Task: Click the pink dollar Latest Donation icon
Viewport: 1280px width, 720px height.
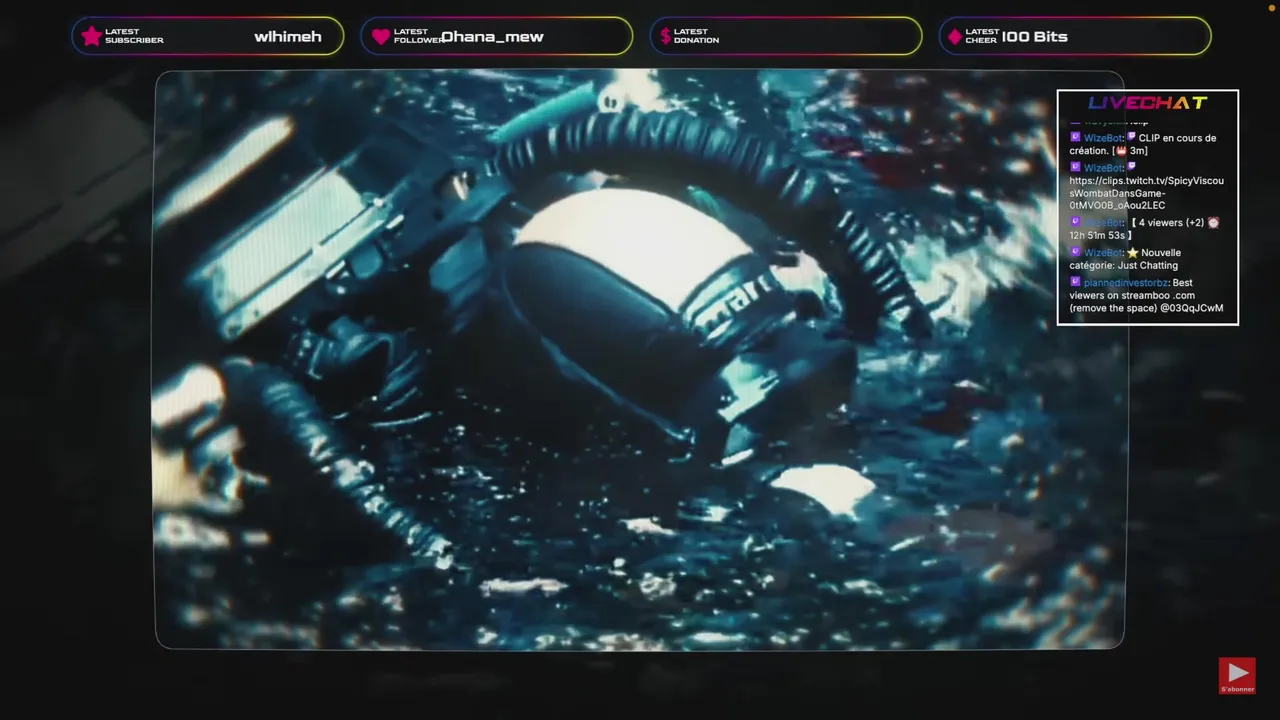Action: click(x=665, y=36)
